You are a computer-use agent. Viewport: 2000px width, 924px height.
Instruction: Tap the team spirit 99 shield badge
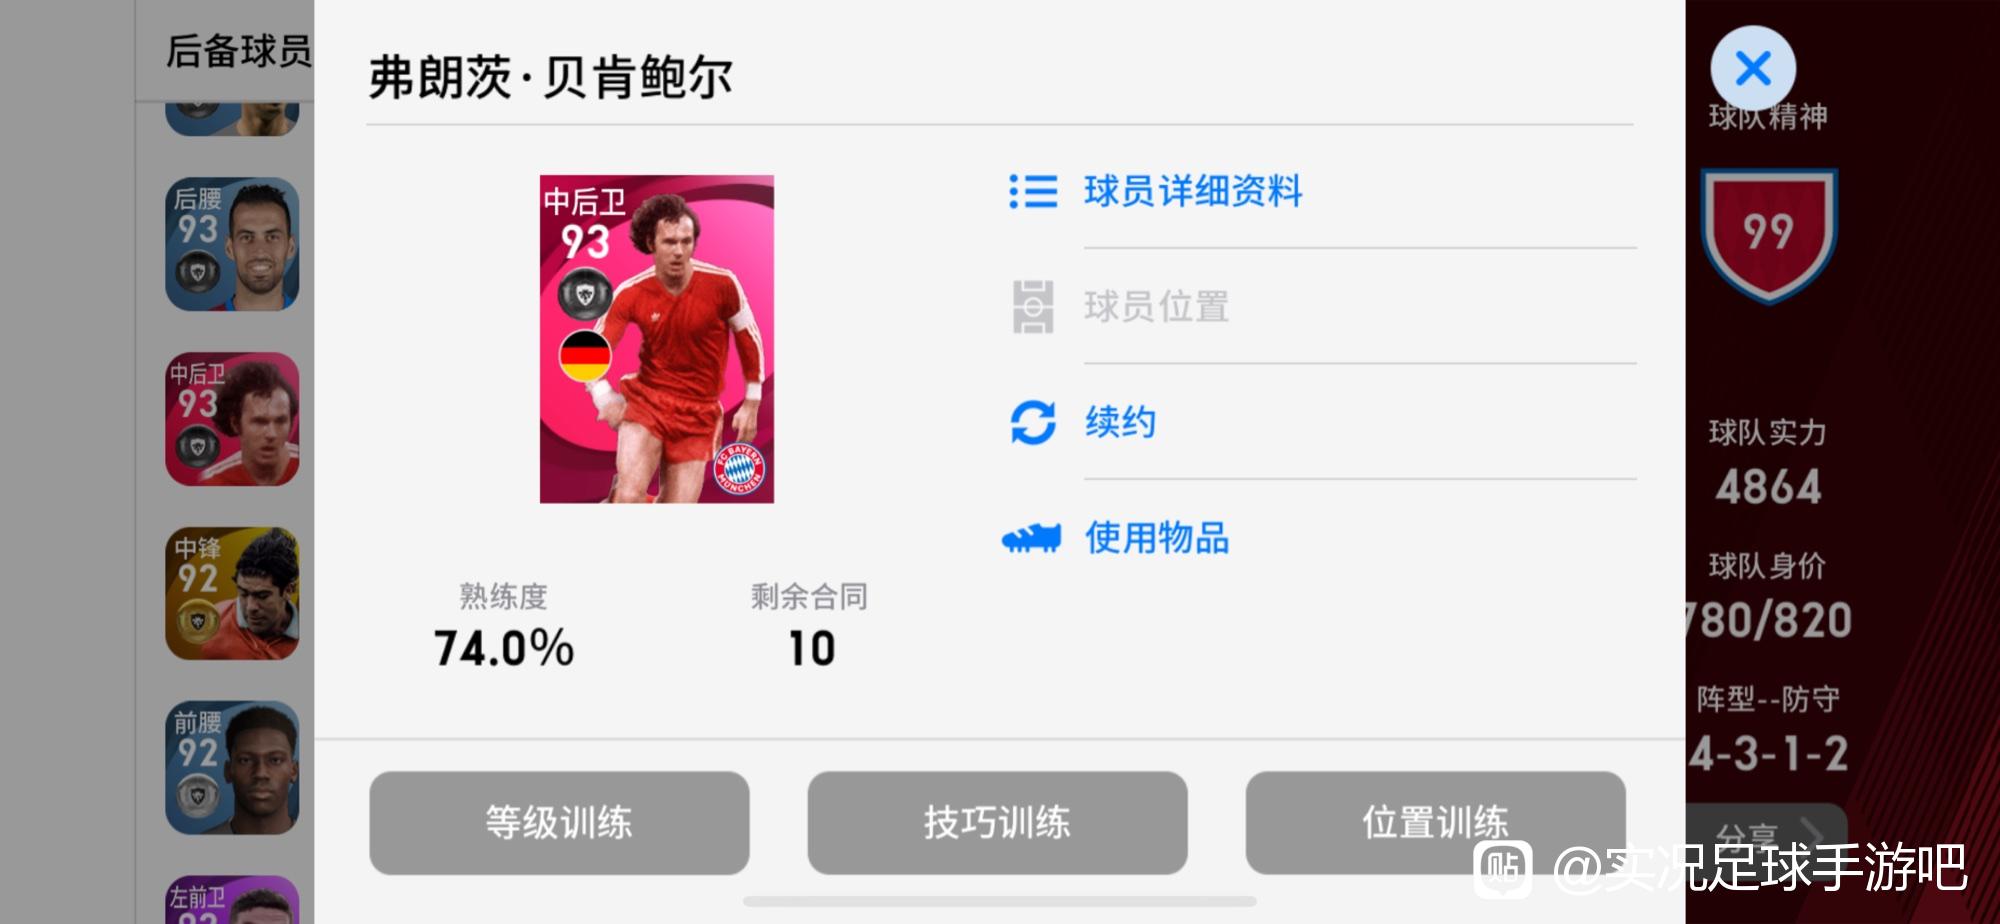[1768, 236]
